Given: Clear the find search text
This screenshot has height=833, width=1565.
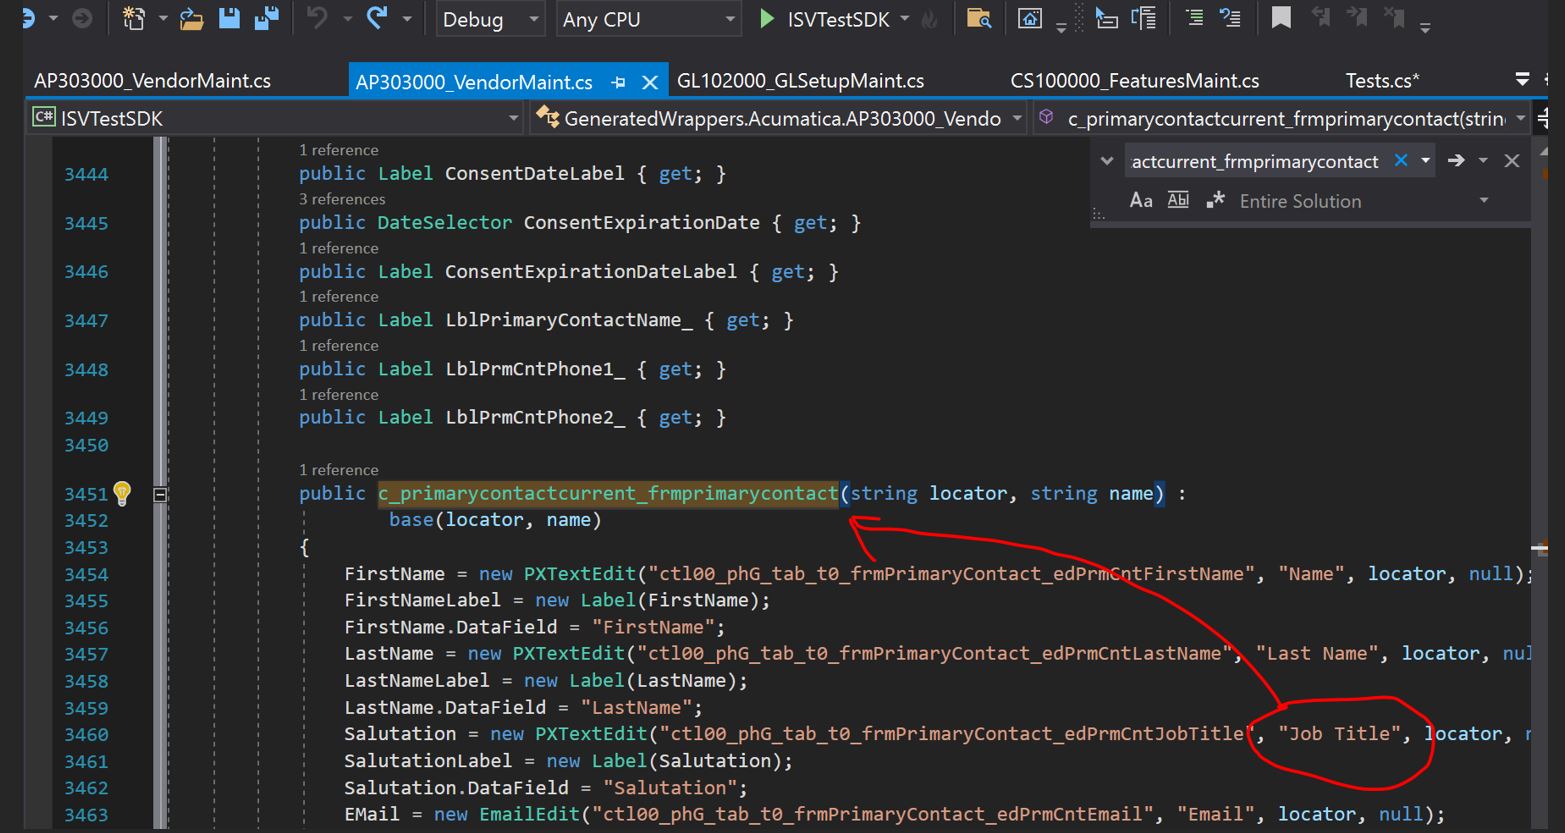Looking at the screenshot, I should coord(1401,160).
